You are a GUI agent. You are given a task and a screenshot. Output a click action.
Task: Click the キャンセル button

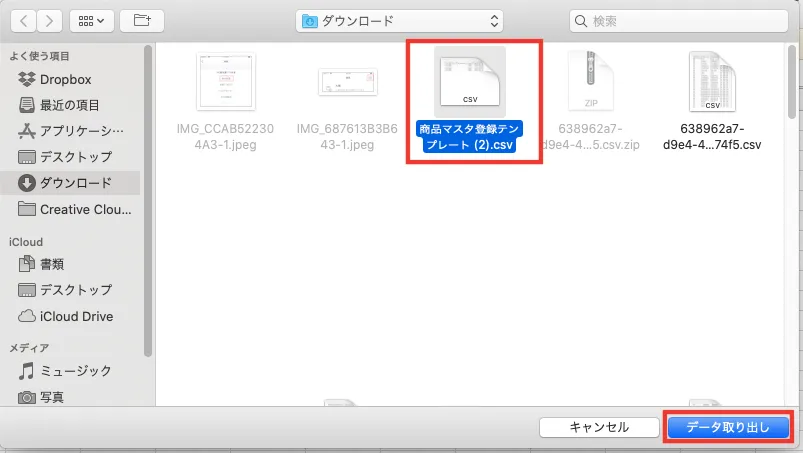click(599, 427)
